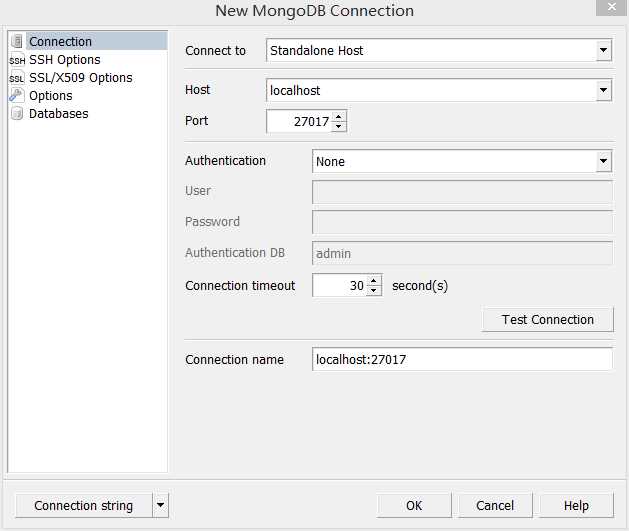Select the Connection page label
The image size is (629, 531).
[61, 41]
